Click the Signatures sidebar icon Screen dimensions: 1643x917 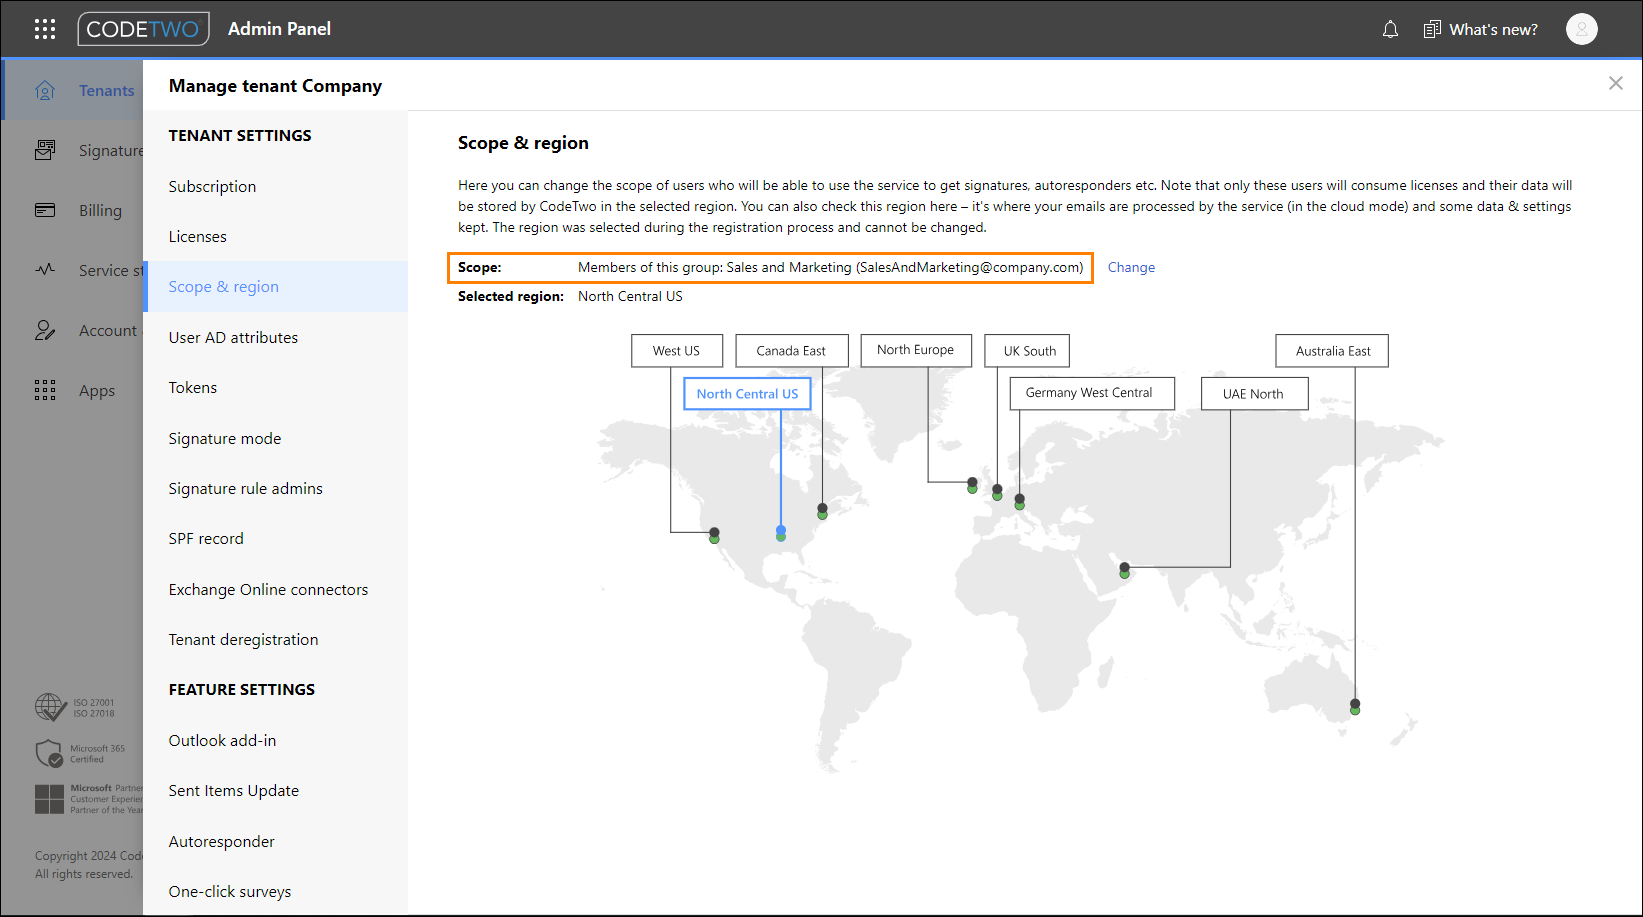point(45,149)
